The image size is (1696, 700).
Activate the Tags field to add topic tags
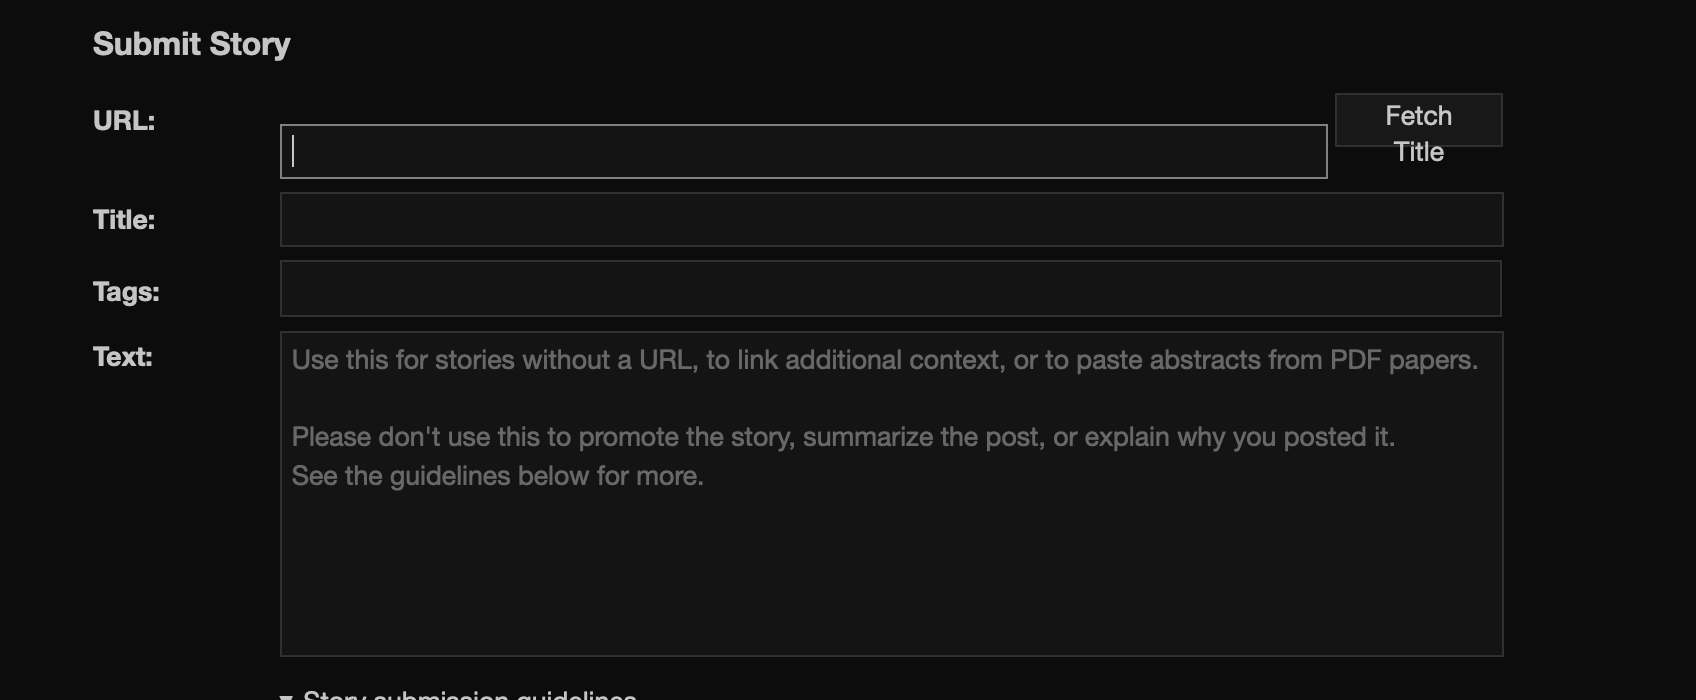(890, 288)
